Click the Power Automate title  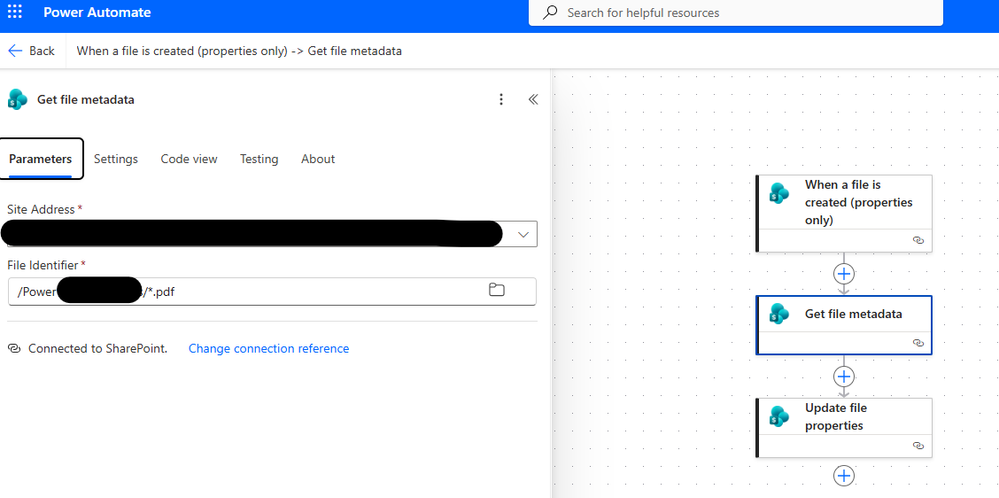tap(97, 12)
